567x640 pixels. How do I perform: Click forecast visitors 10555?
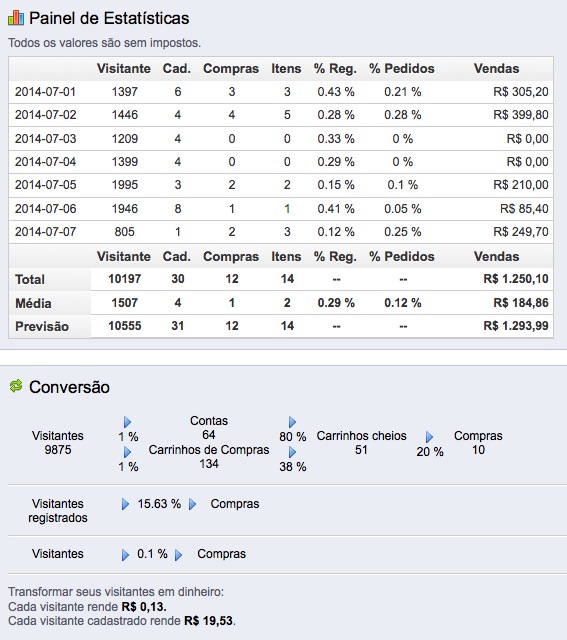tap(125, 326)
